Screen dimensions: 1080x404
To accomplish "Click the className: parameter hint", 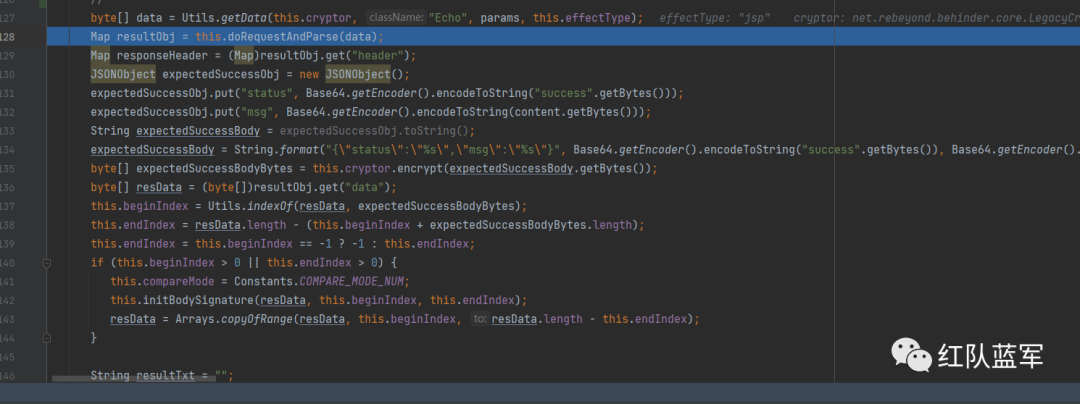I will [395, 17].
